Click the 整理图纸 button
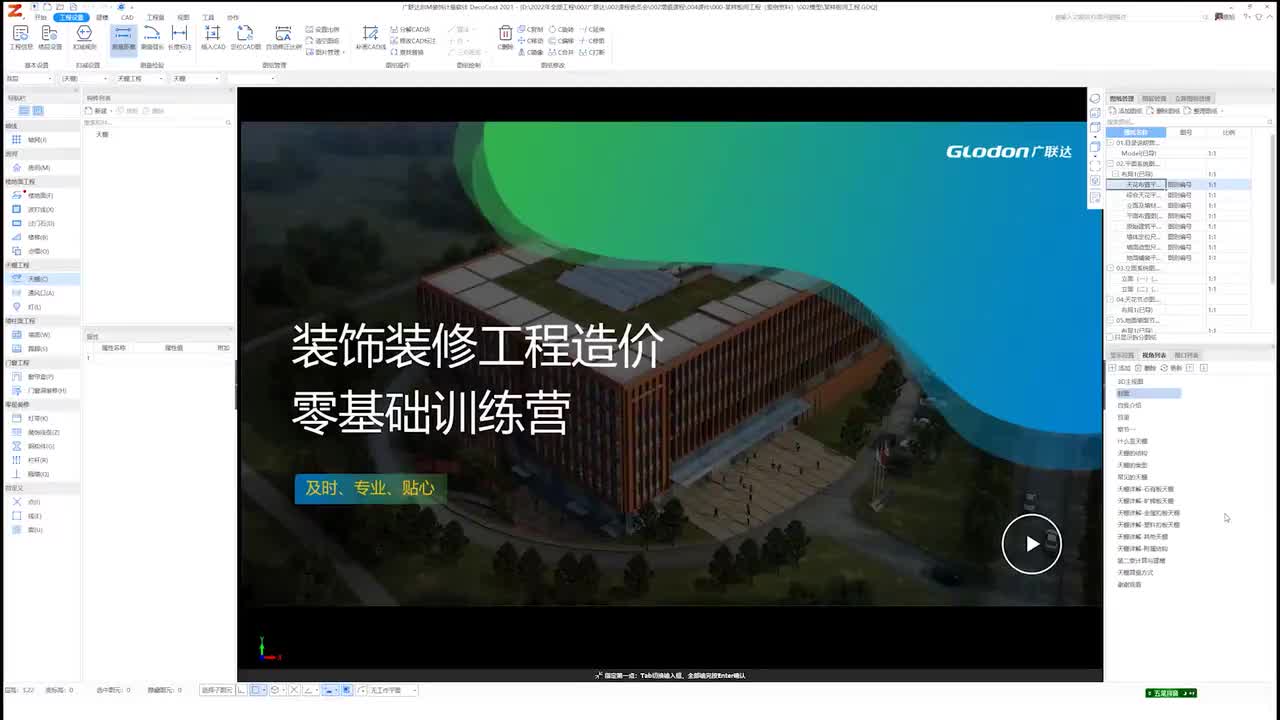Screen dimensions: 1280x720 pos(1202,111)
